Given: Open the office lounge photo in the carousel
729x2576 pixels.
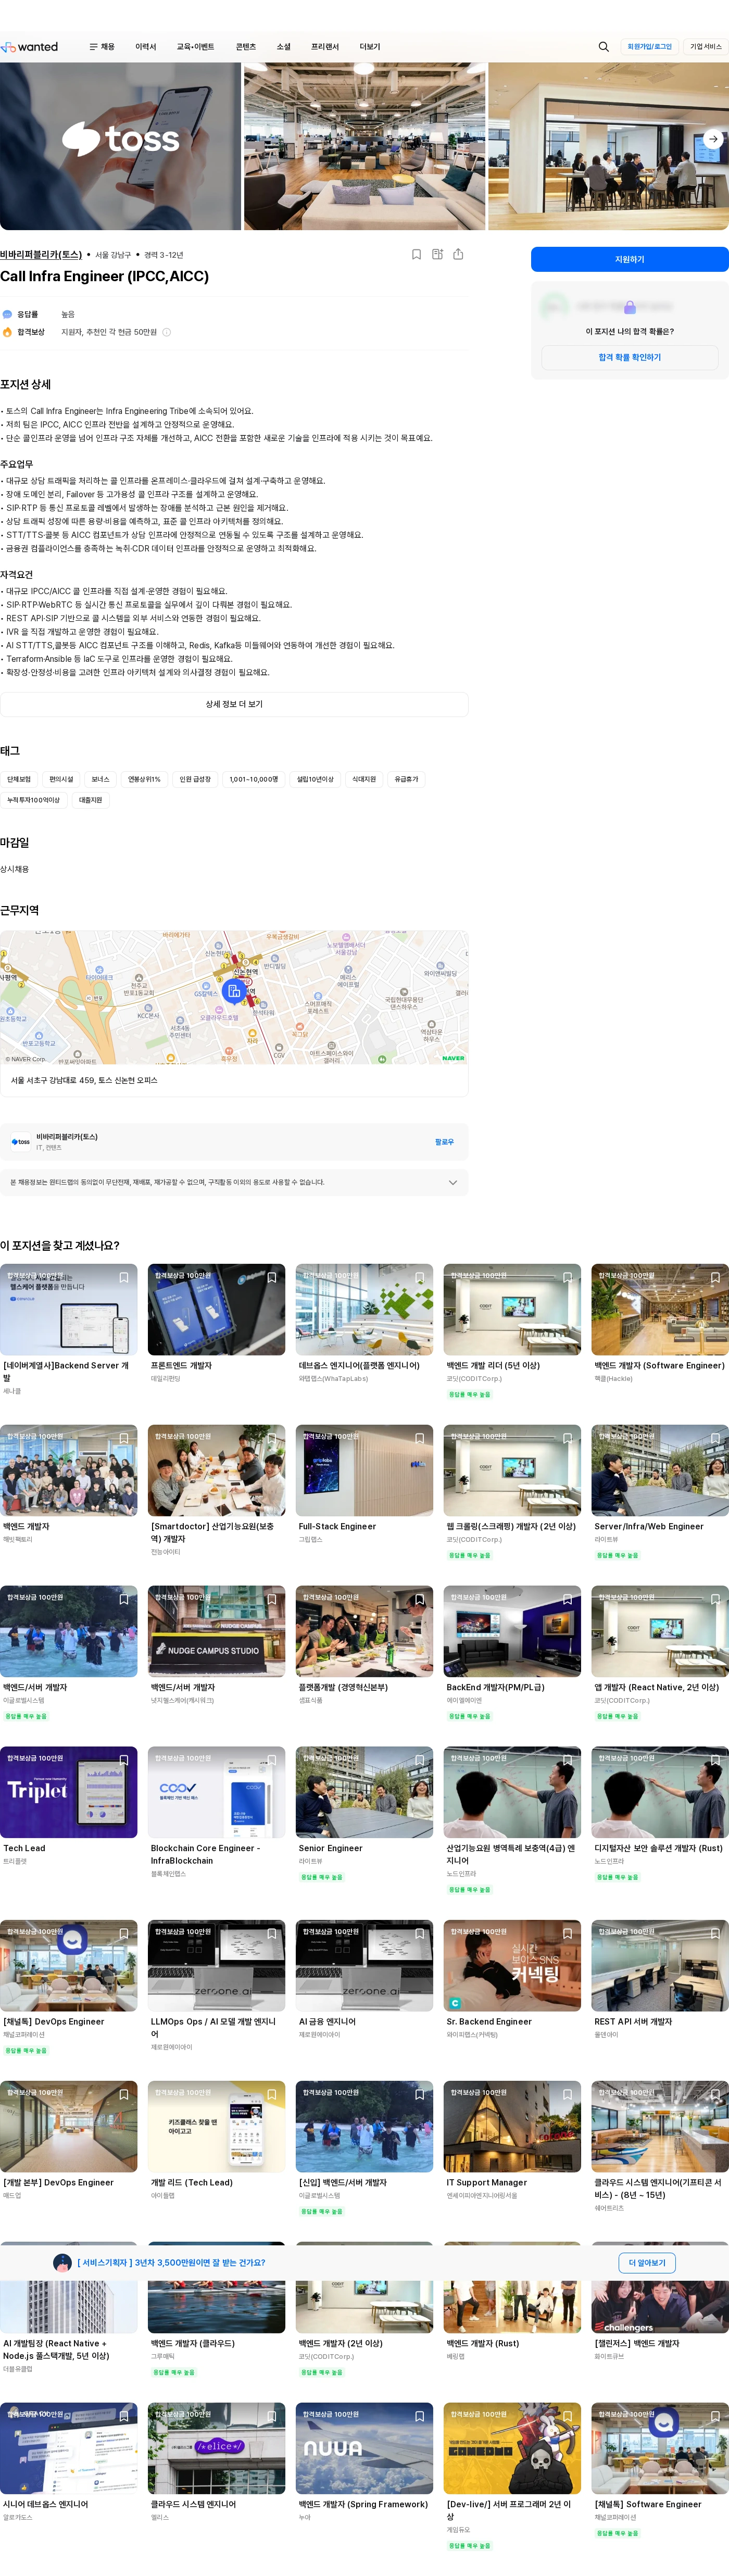Looking at the screenshot, I should [x=365, y=147].
